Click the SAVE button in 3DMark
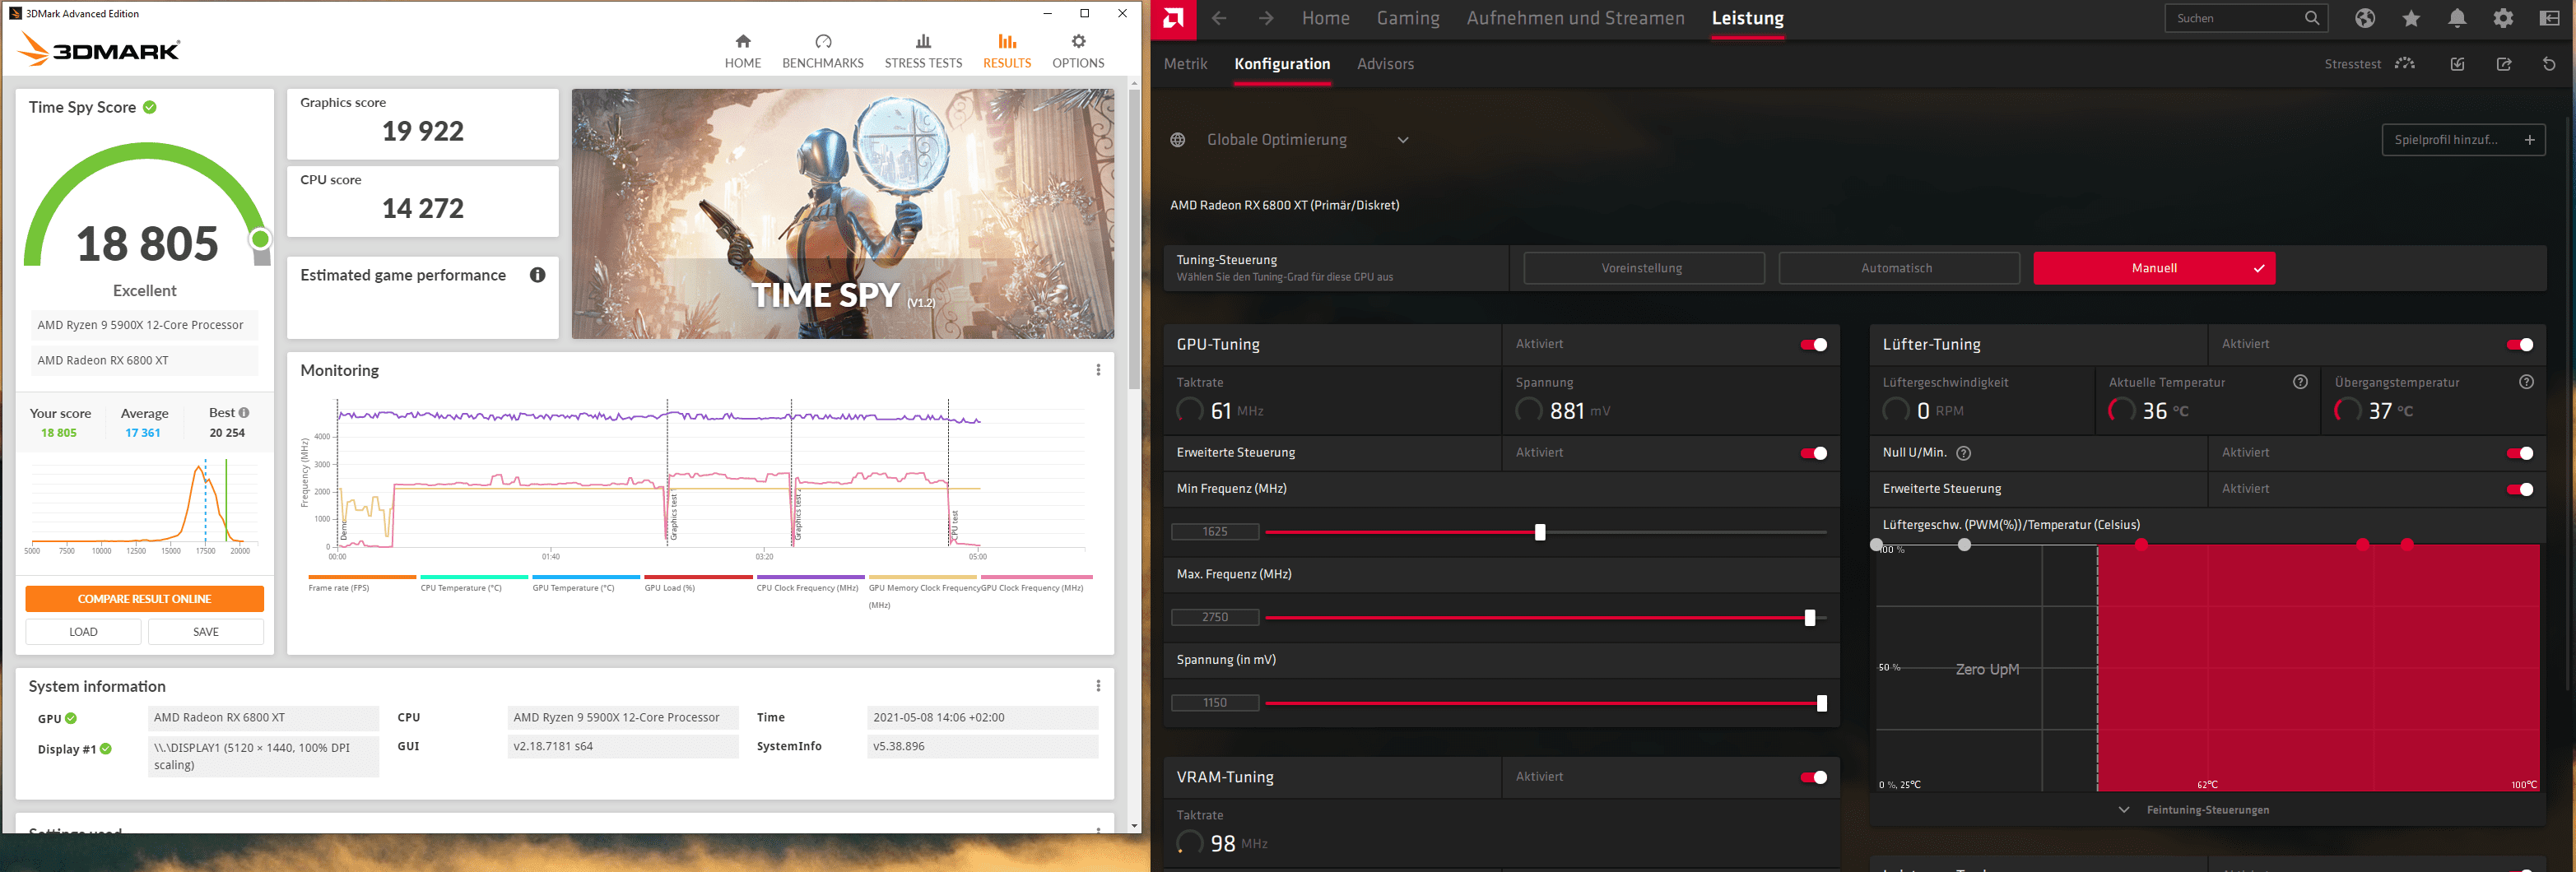This screenshot has height=872, width=2576. pyautogui.click(x=206, y=632)
